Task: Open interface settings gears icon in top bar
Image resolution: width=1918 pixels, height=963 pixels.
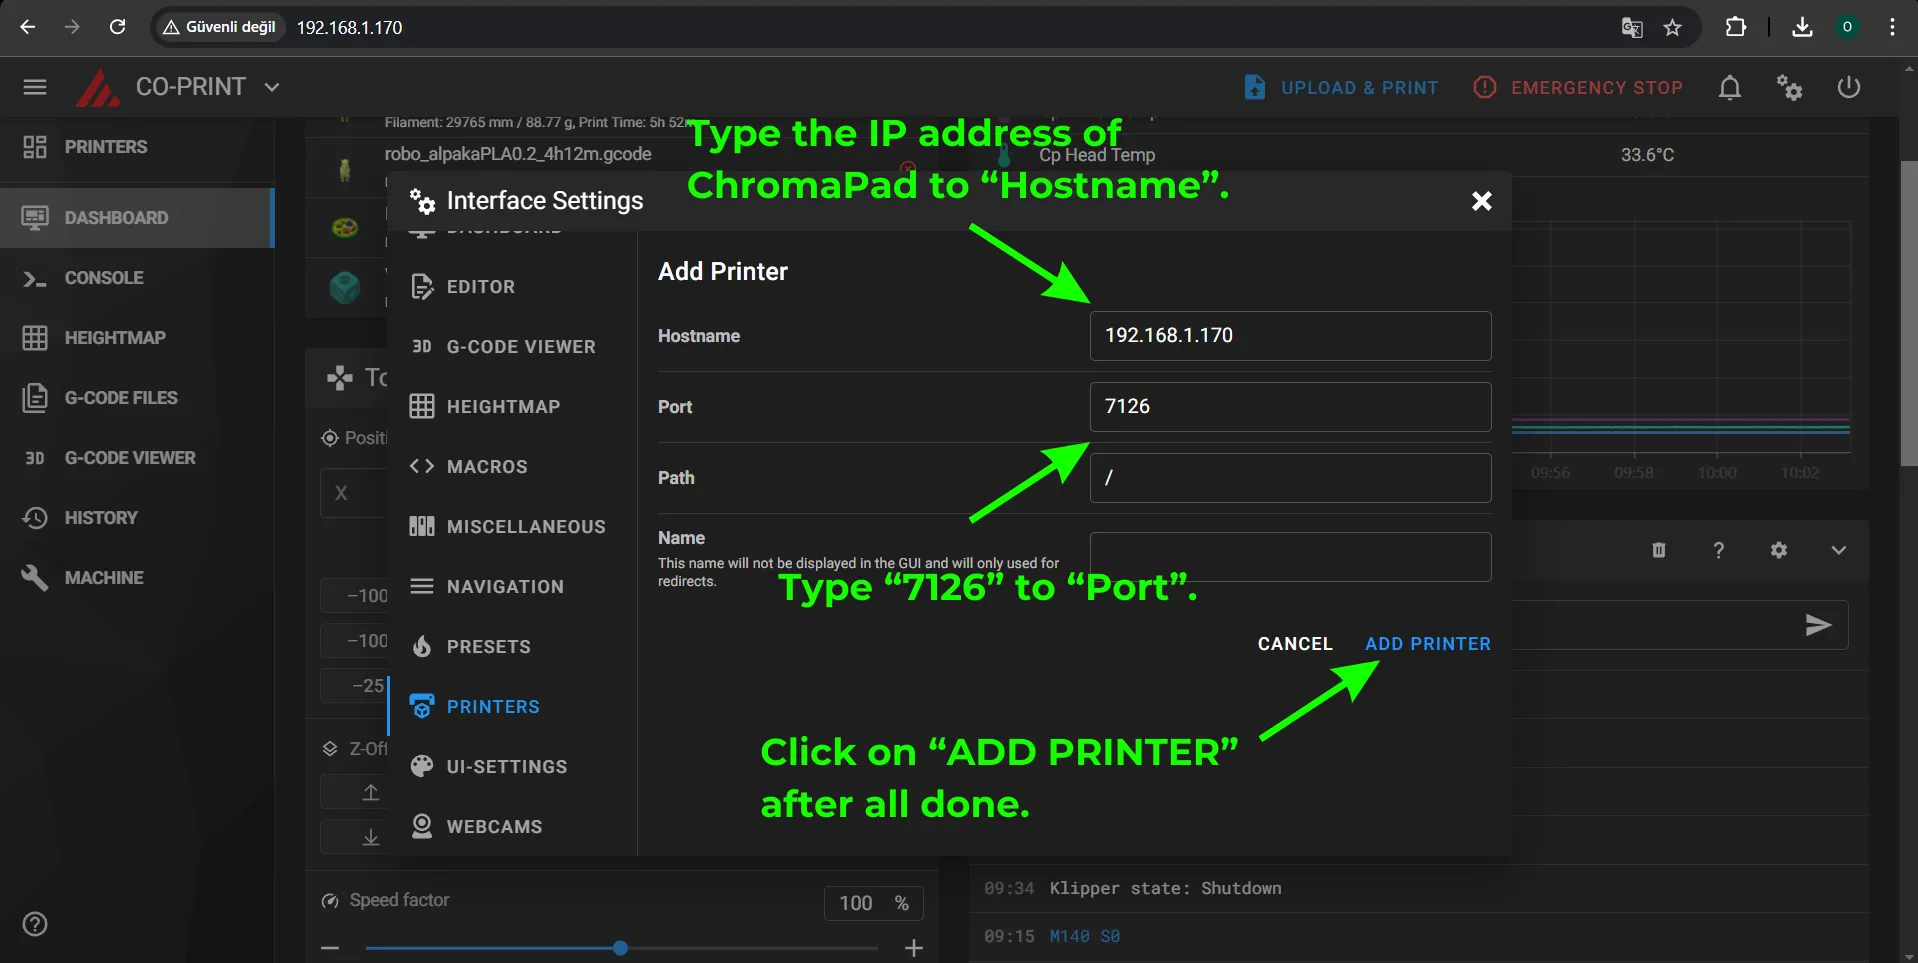Action: [1789, 87]
